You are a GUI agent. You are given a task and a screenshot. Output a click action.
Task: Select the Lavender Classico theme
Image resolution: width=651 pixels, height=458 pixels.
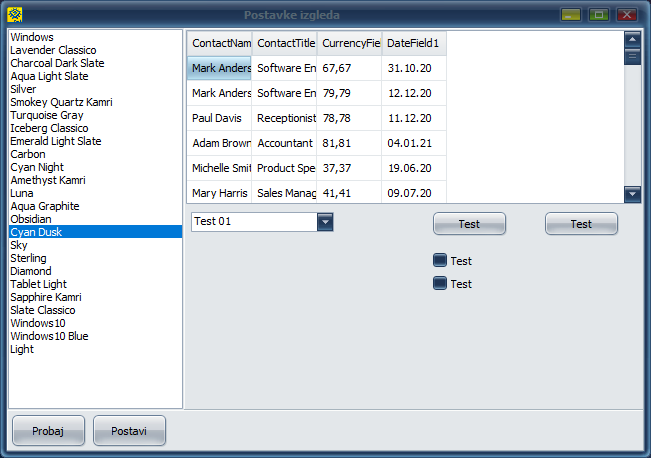point(53,50)
